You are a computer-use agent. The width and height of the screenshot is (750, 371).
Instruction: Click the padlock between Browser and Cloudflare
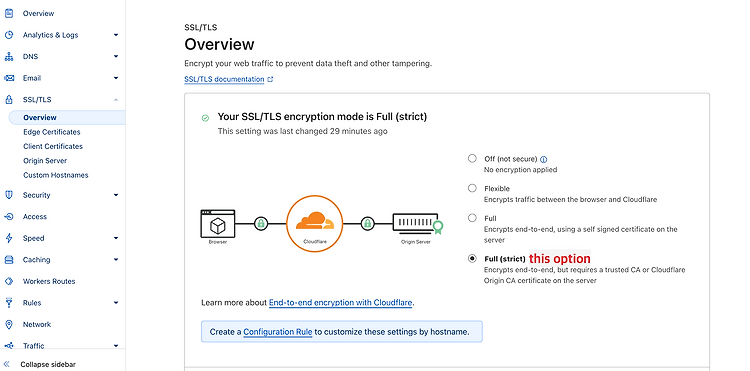tap(261, 223)
